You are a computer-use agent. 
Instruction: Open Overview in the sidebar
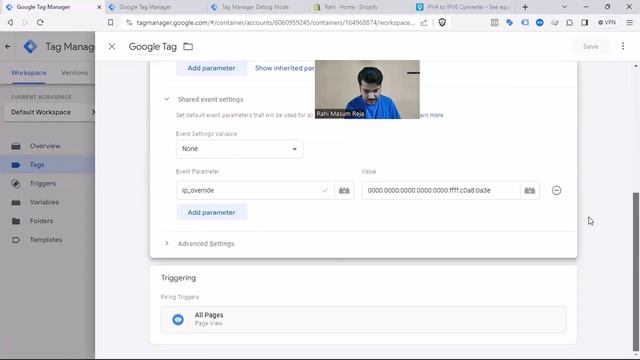click(x=45, y=146)
